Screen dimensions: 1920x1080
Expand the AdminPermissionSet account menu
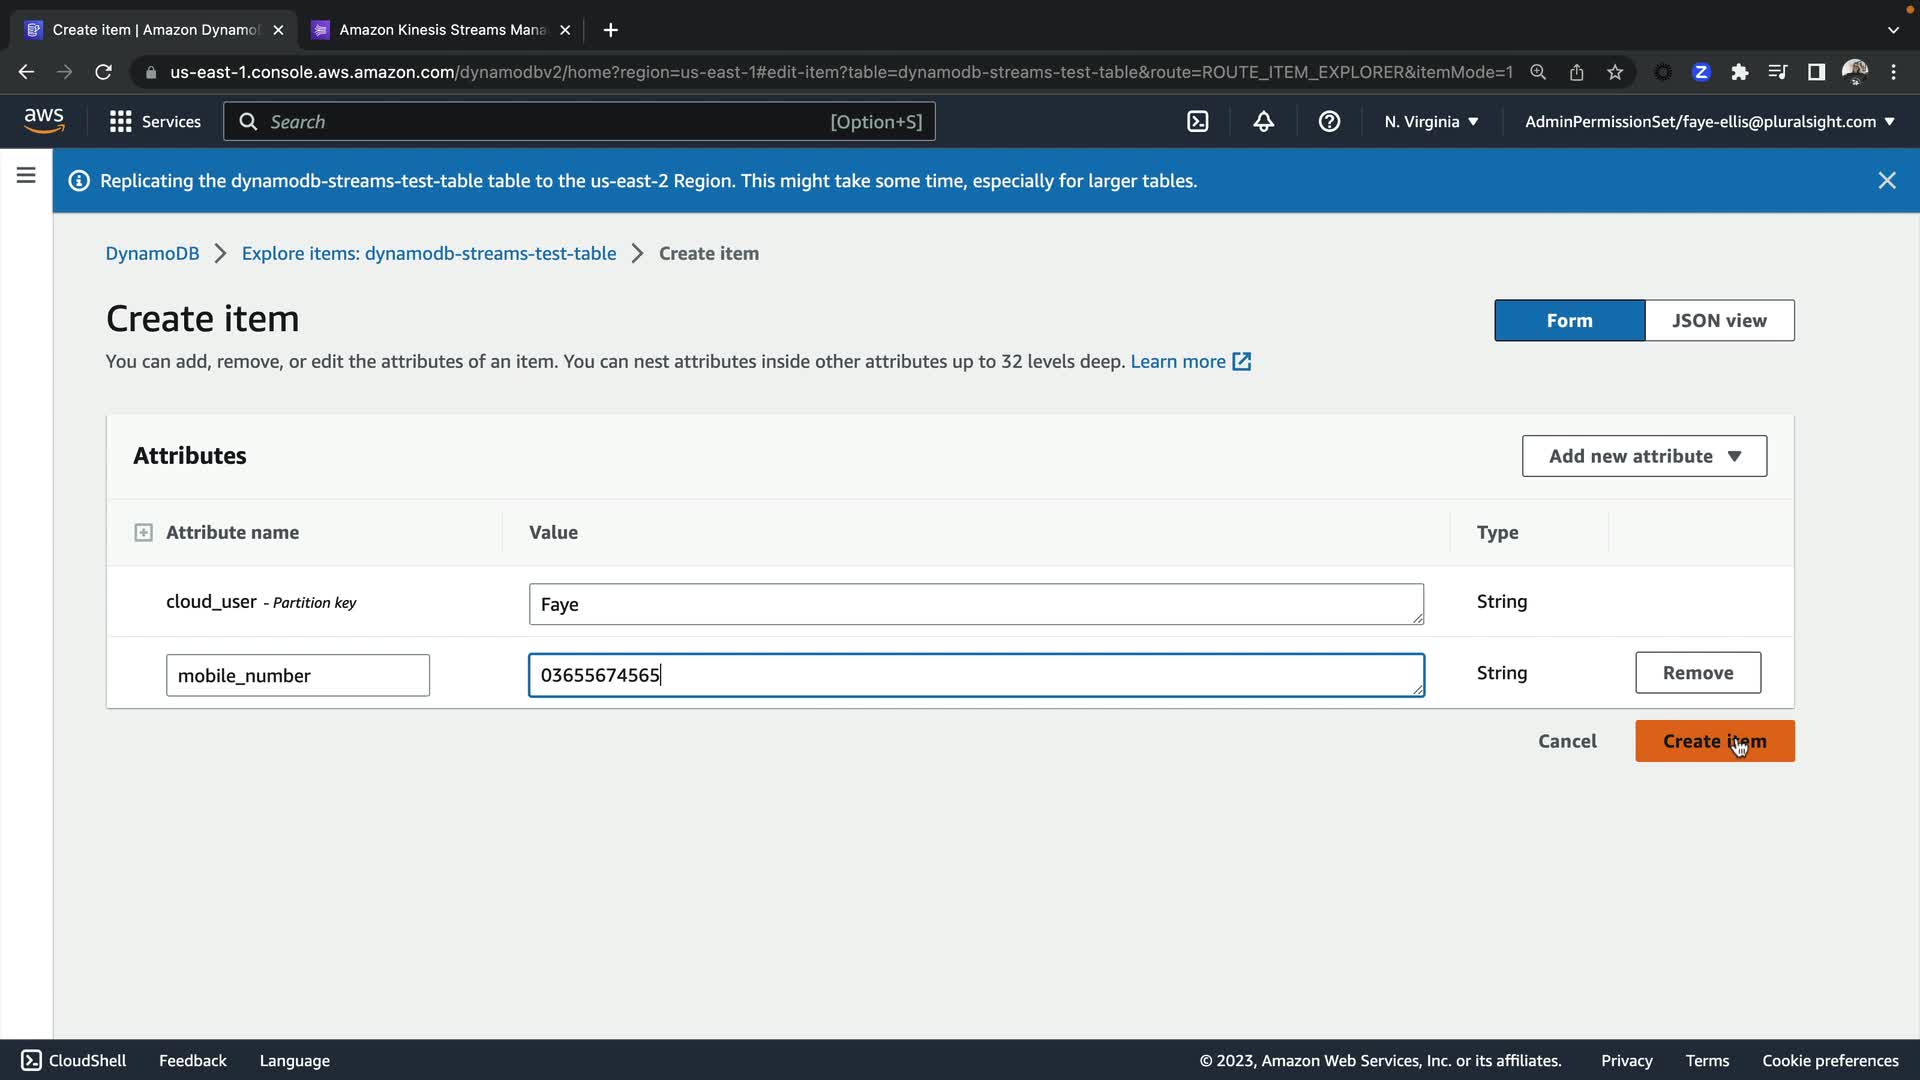click(1709, 121)
